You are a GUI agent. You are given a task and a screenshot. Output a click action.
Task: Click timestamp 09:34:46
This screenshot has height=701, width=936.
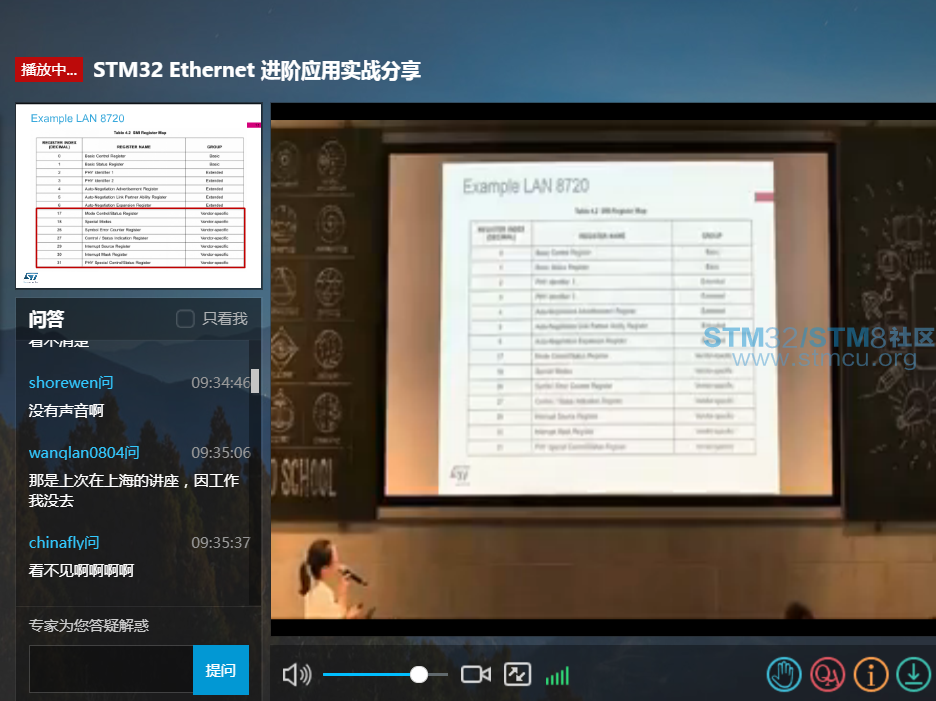click(x=221, y=383)
